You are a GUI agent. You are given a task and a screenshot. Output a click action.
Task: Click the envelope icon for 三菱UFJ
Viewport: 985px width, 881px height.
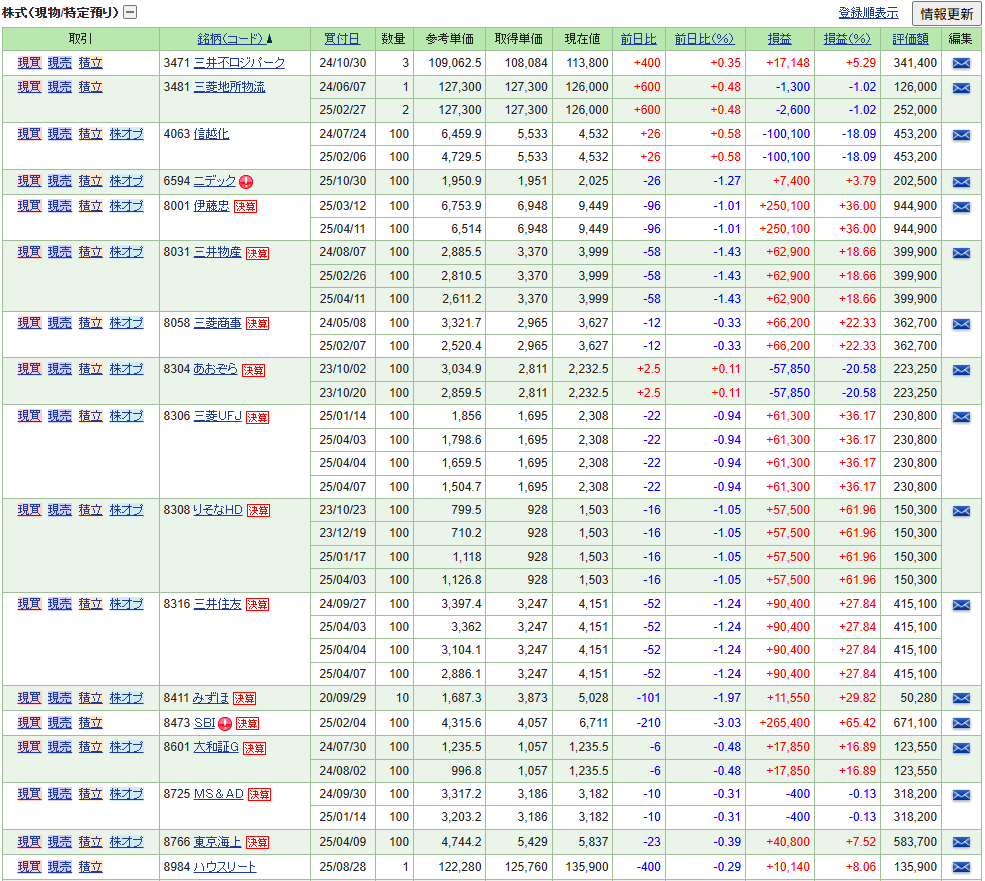961,417
